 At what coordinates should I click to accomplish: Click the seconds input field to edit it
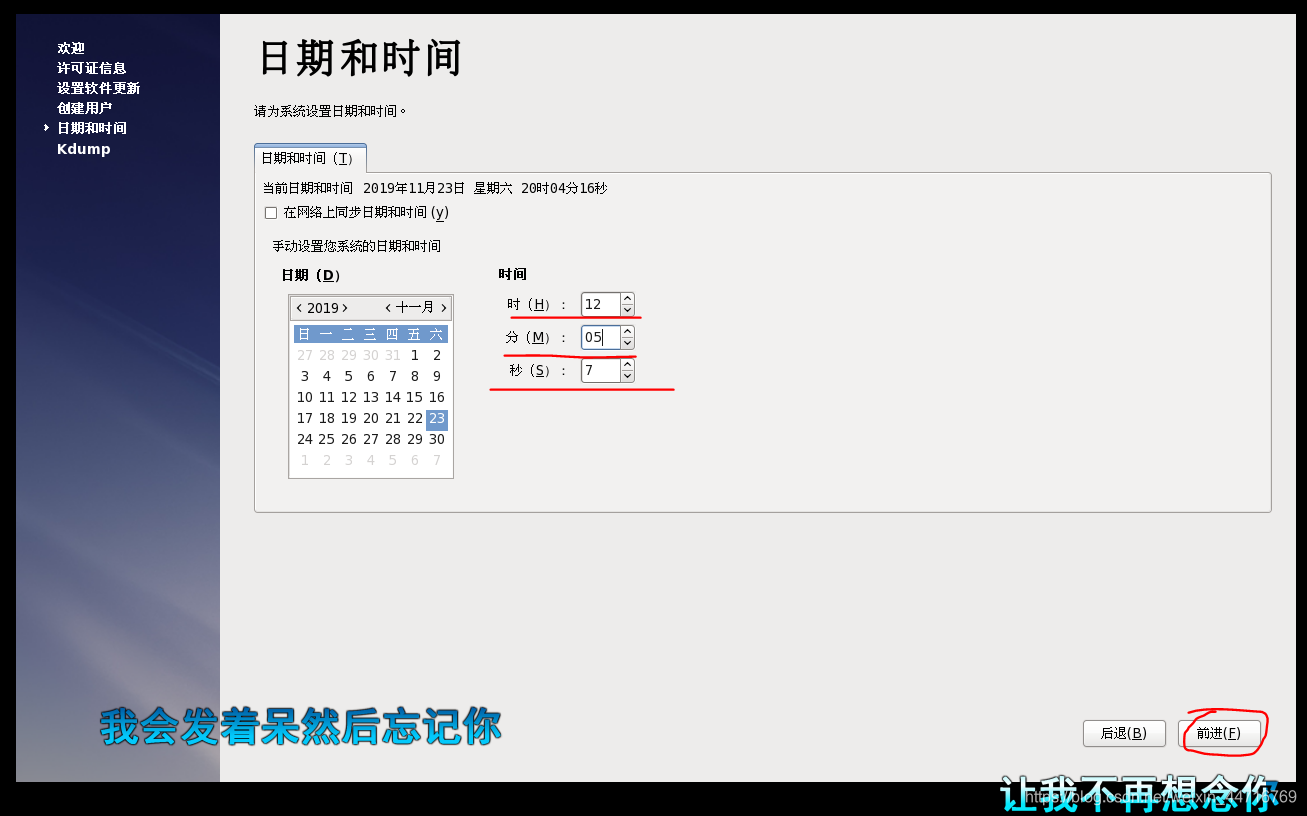(x=598, y=370)
